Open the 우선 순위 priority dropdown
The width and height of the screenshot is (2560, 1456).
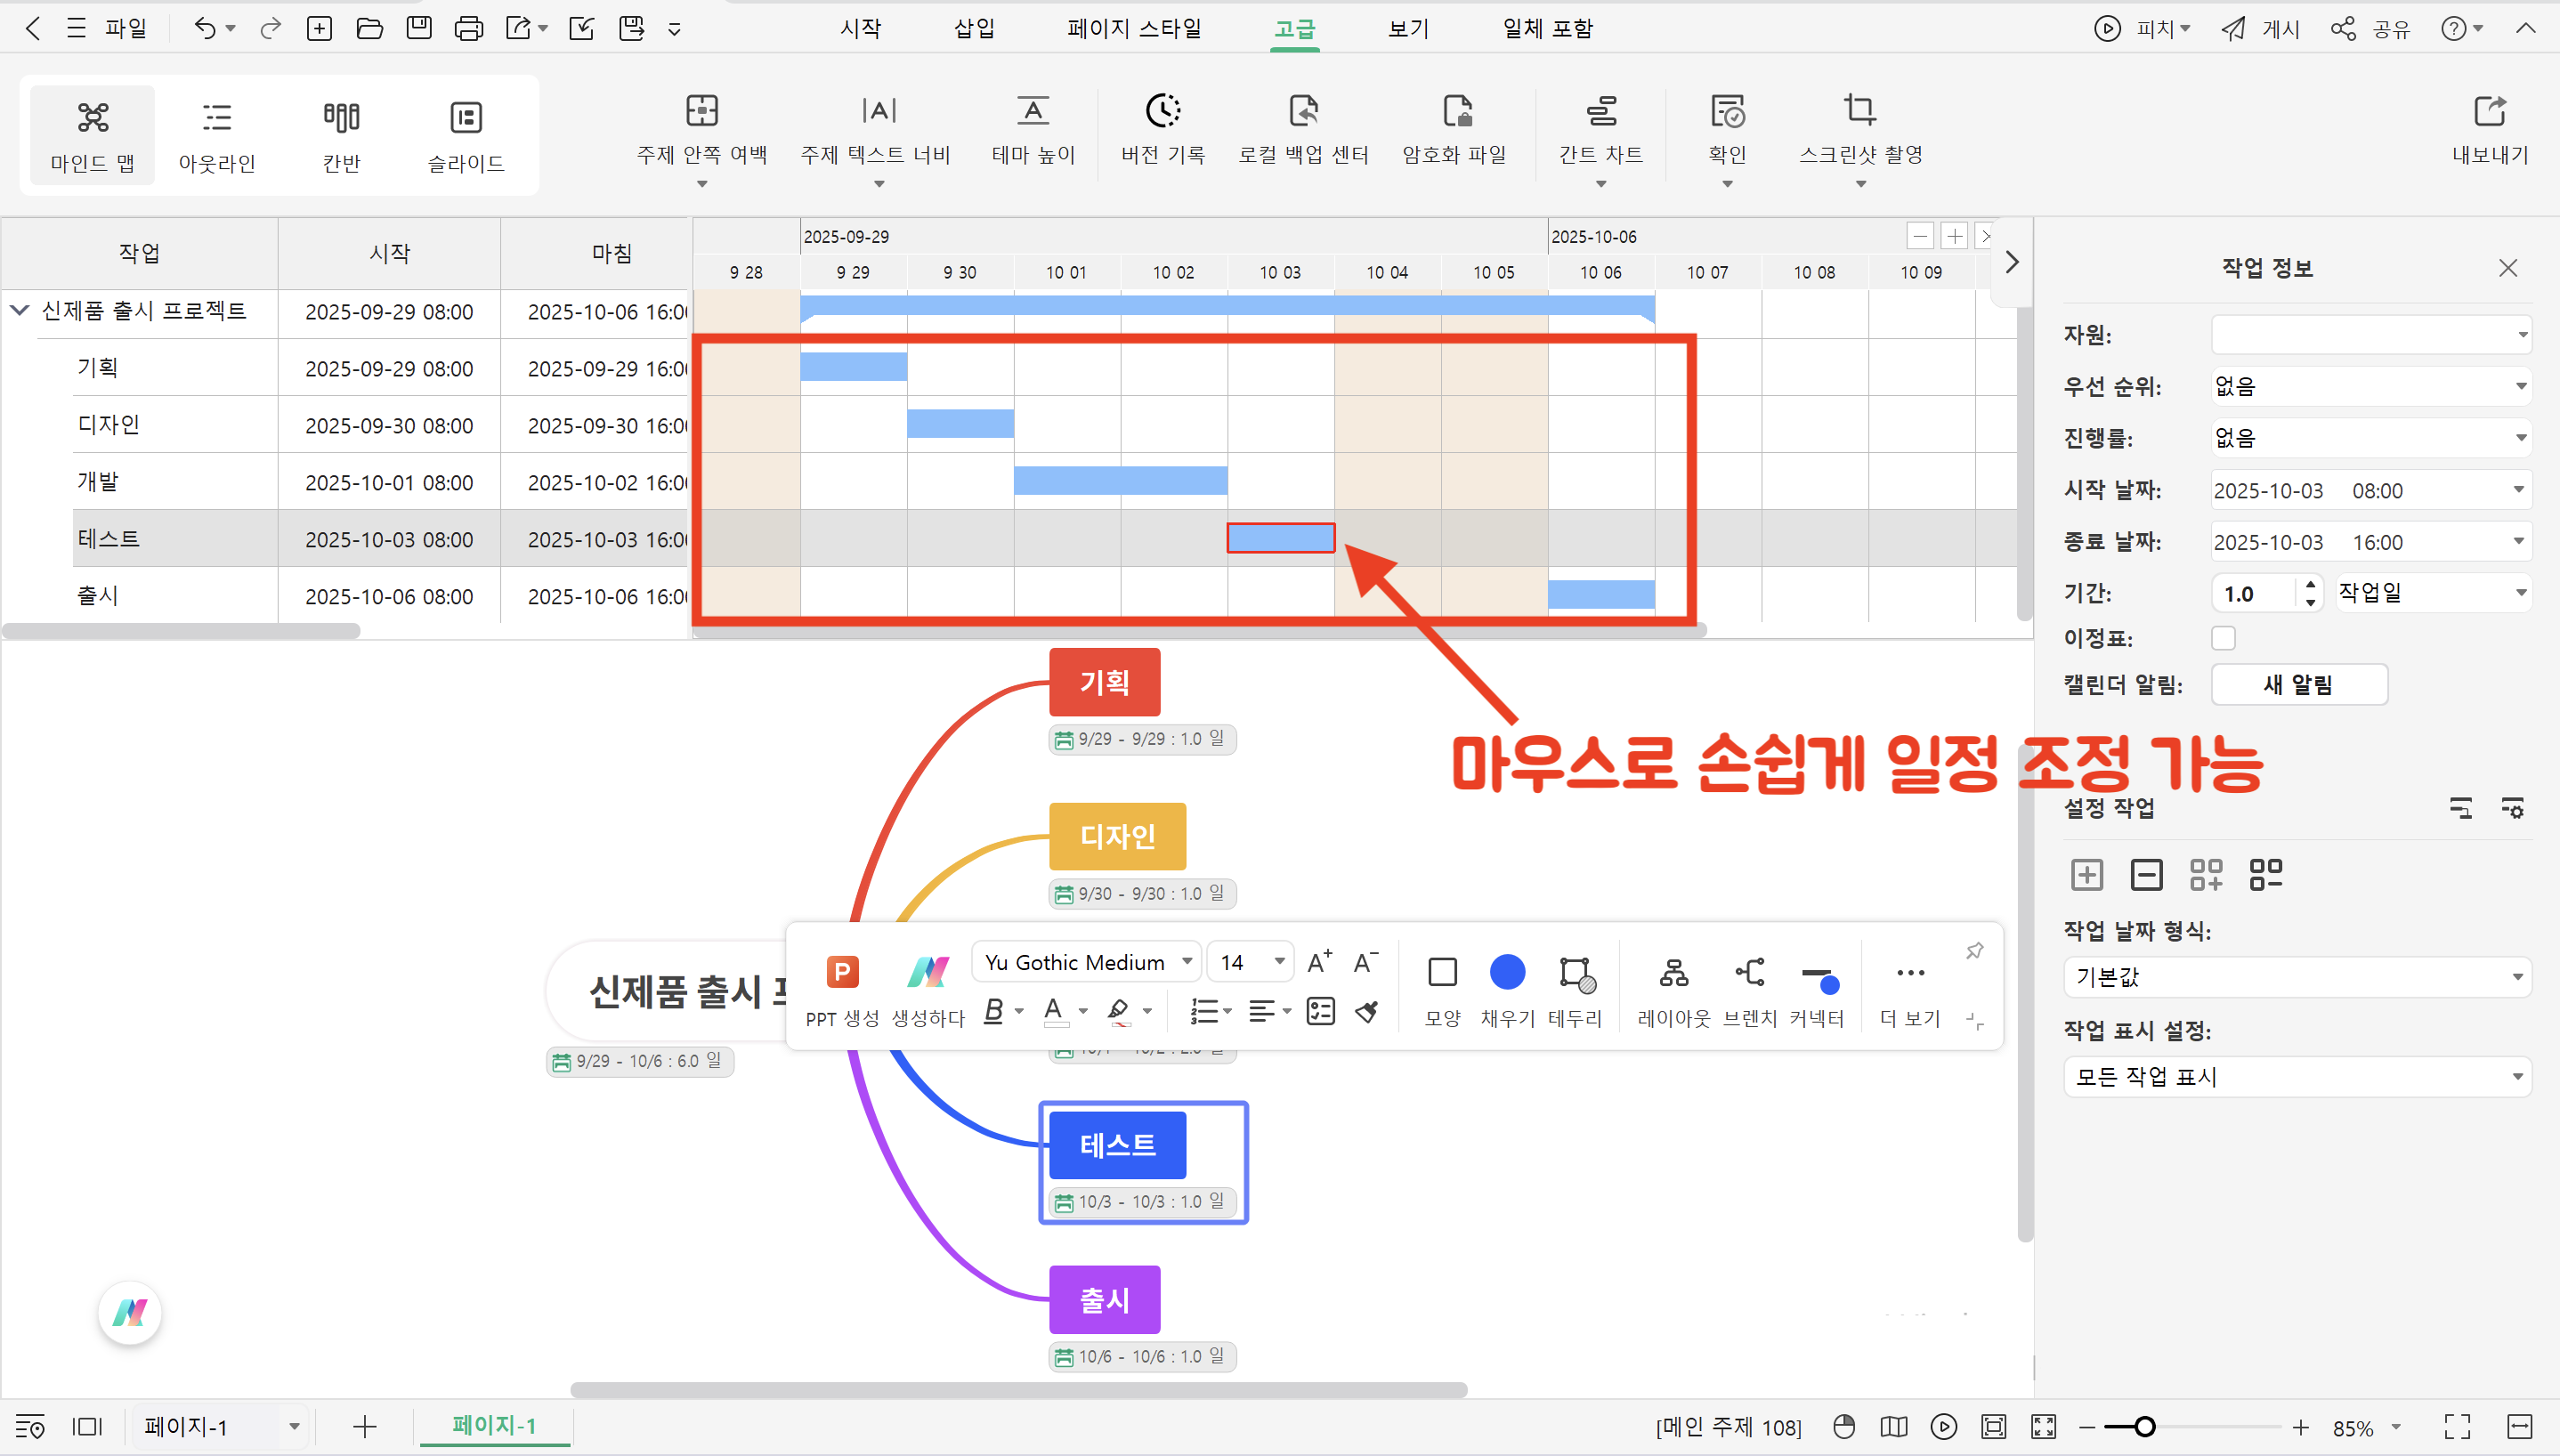coord(2370,386)
